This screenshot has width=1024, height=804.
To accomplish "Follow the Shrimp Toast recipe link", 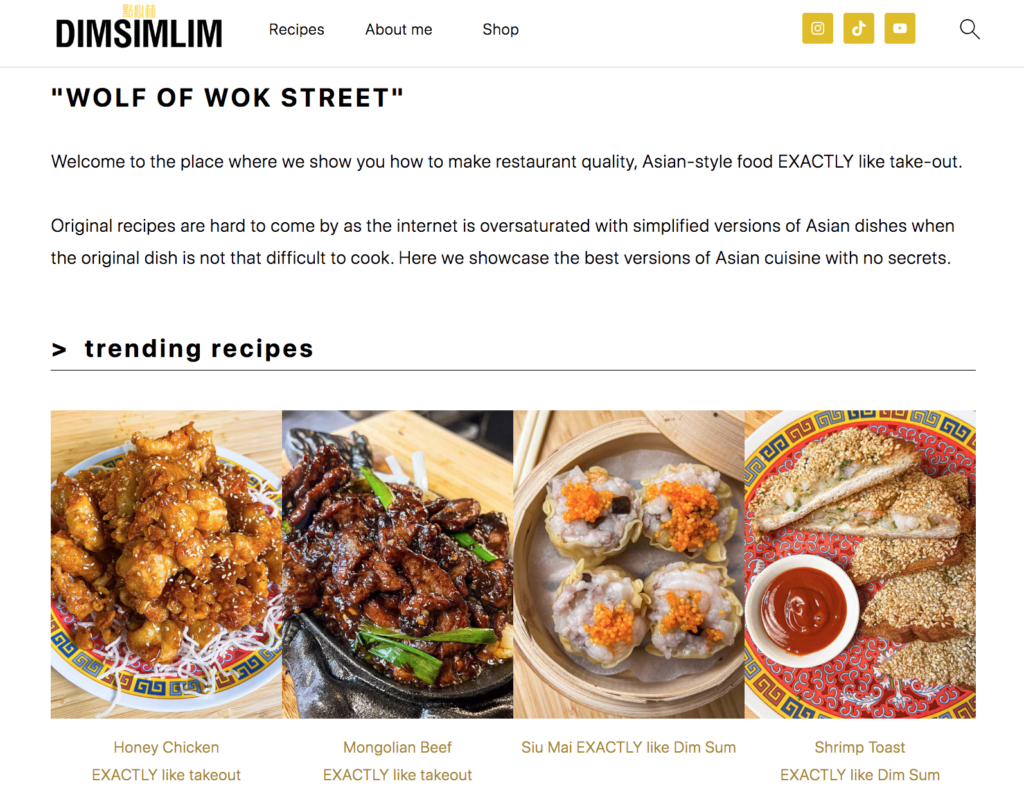I will click(860, 747).
